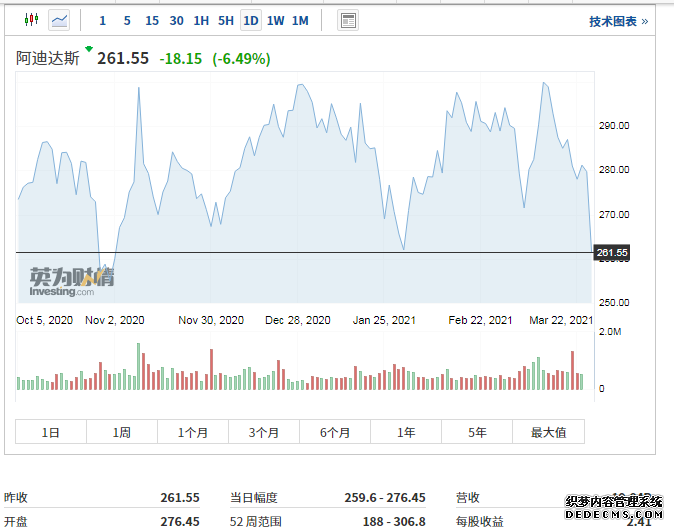Show the 6个月 time range

(x=335, y=432)
